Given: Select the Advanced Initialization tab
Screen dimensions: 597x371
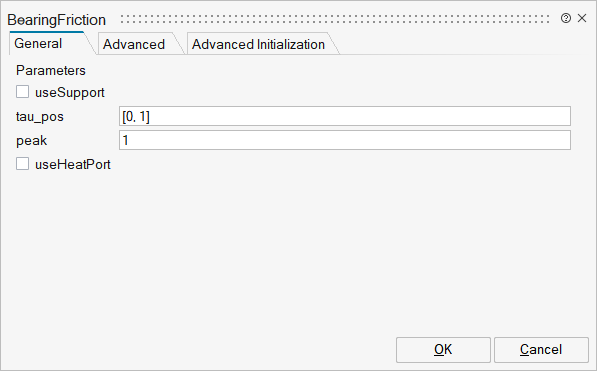Looking at the screenshot, I should [x=258, y=44].
